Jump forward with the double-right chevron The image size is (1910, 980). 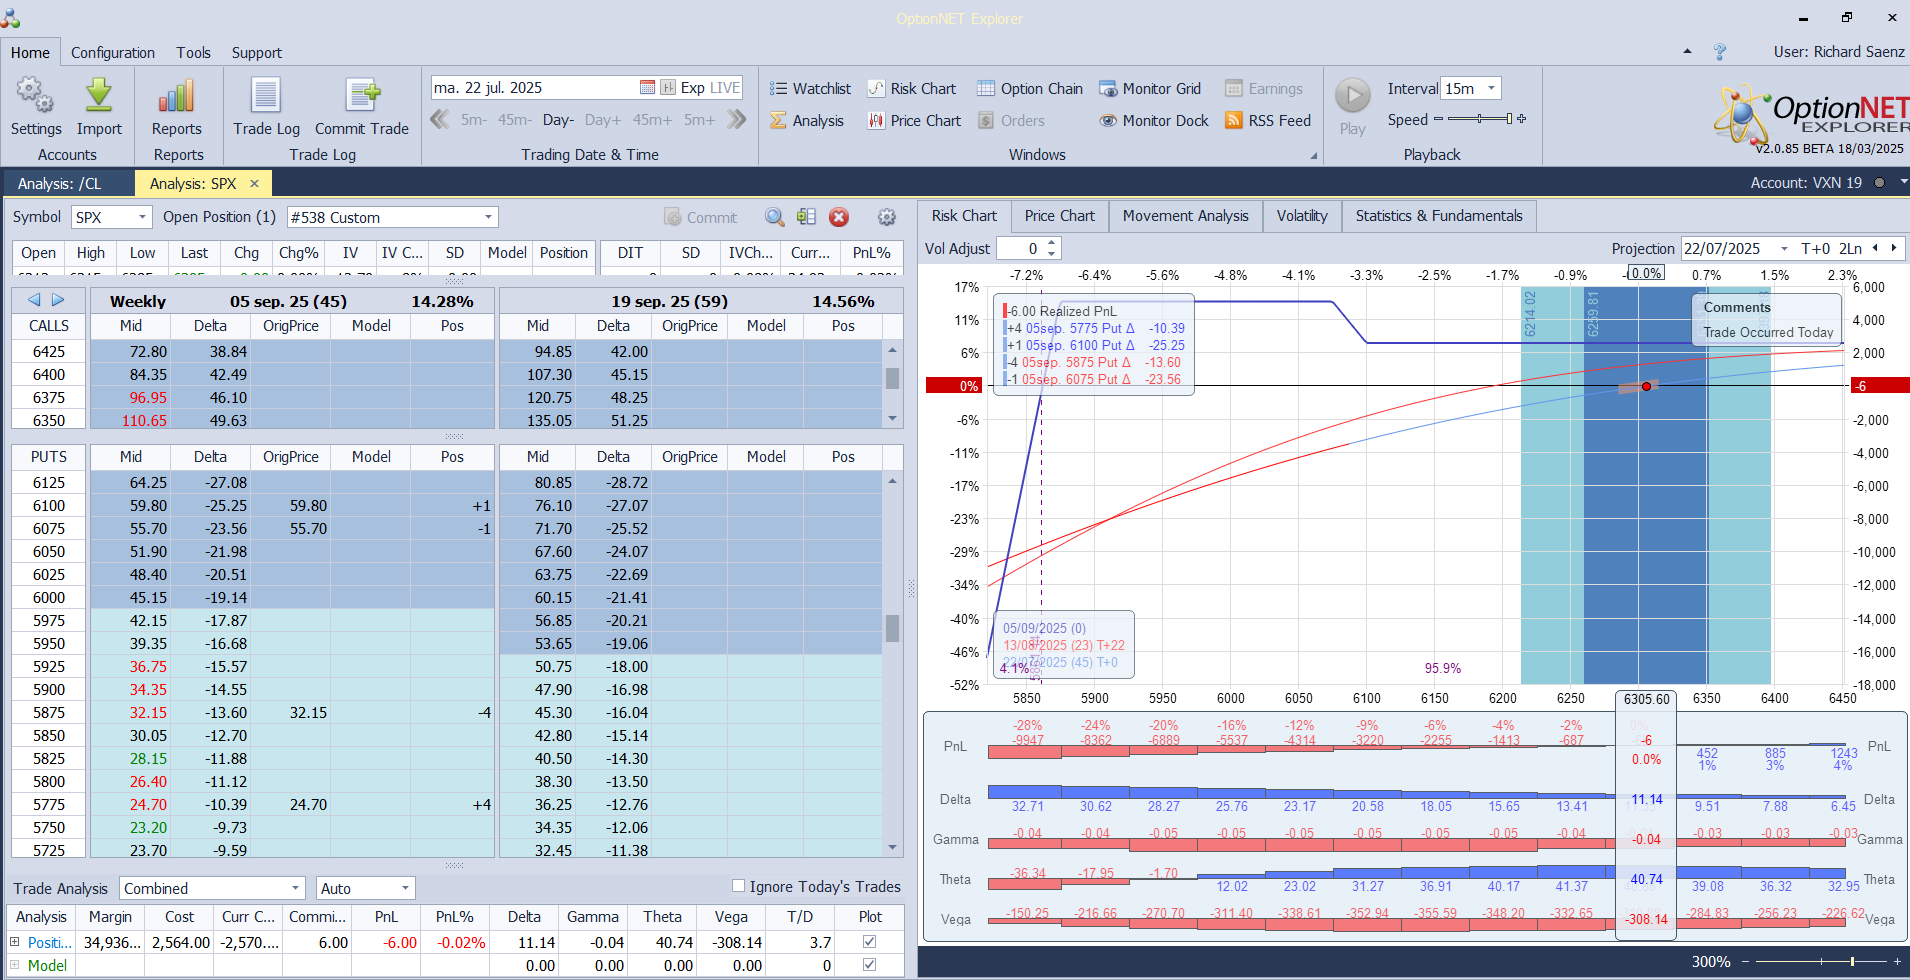coord(737,120)
